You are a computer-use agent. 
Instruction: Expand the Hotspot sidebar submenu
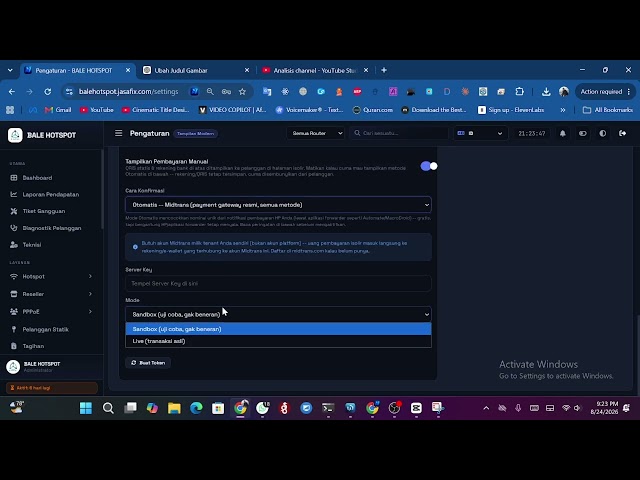[x=51, y=276]
